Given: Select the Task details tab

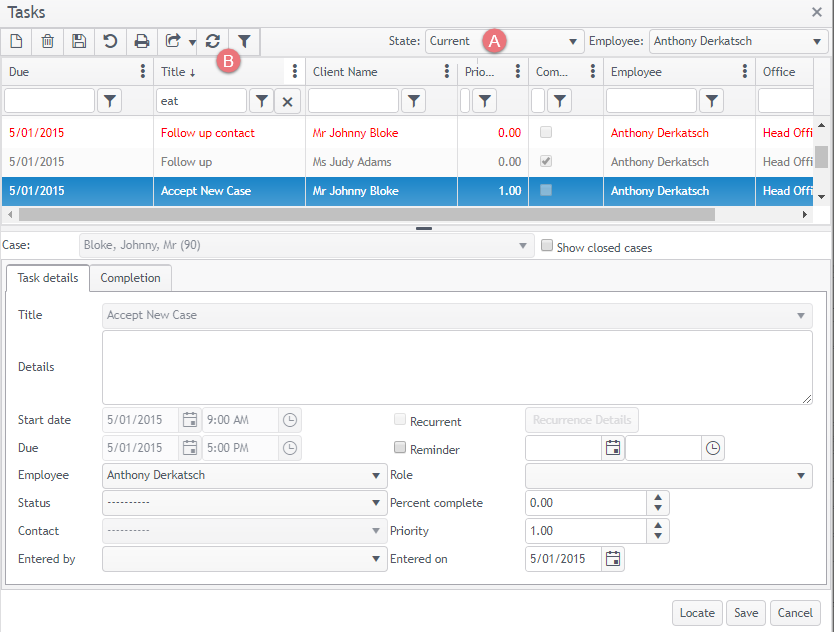Looking at the screenshot, I should point(48,278).
